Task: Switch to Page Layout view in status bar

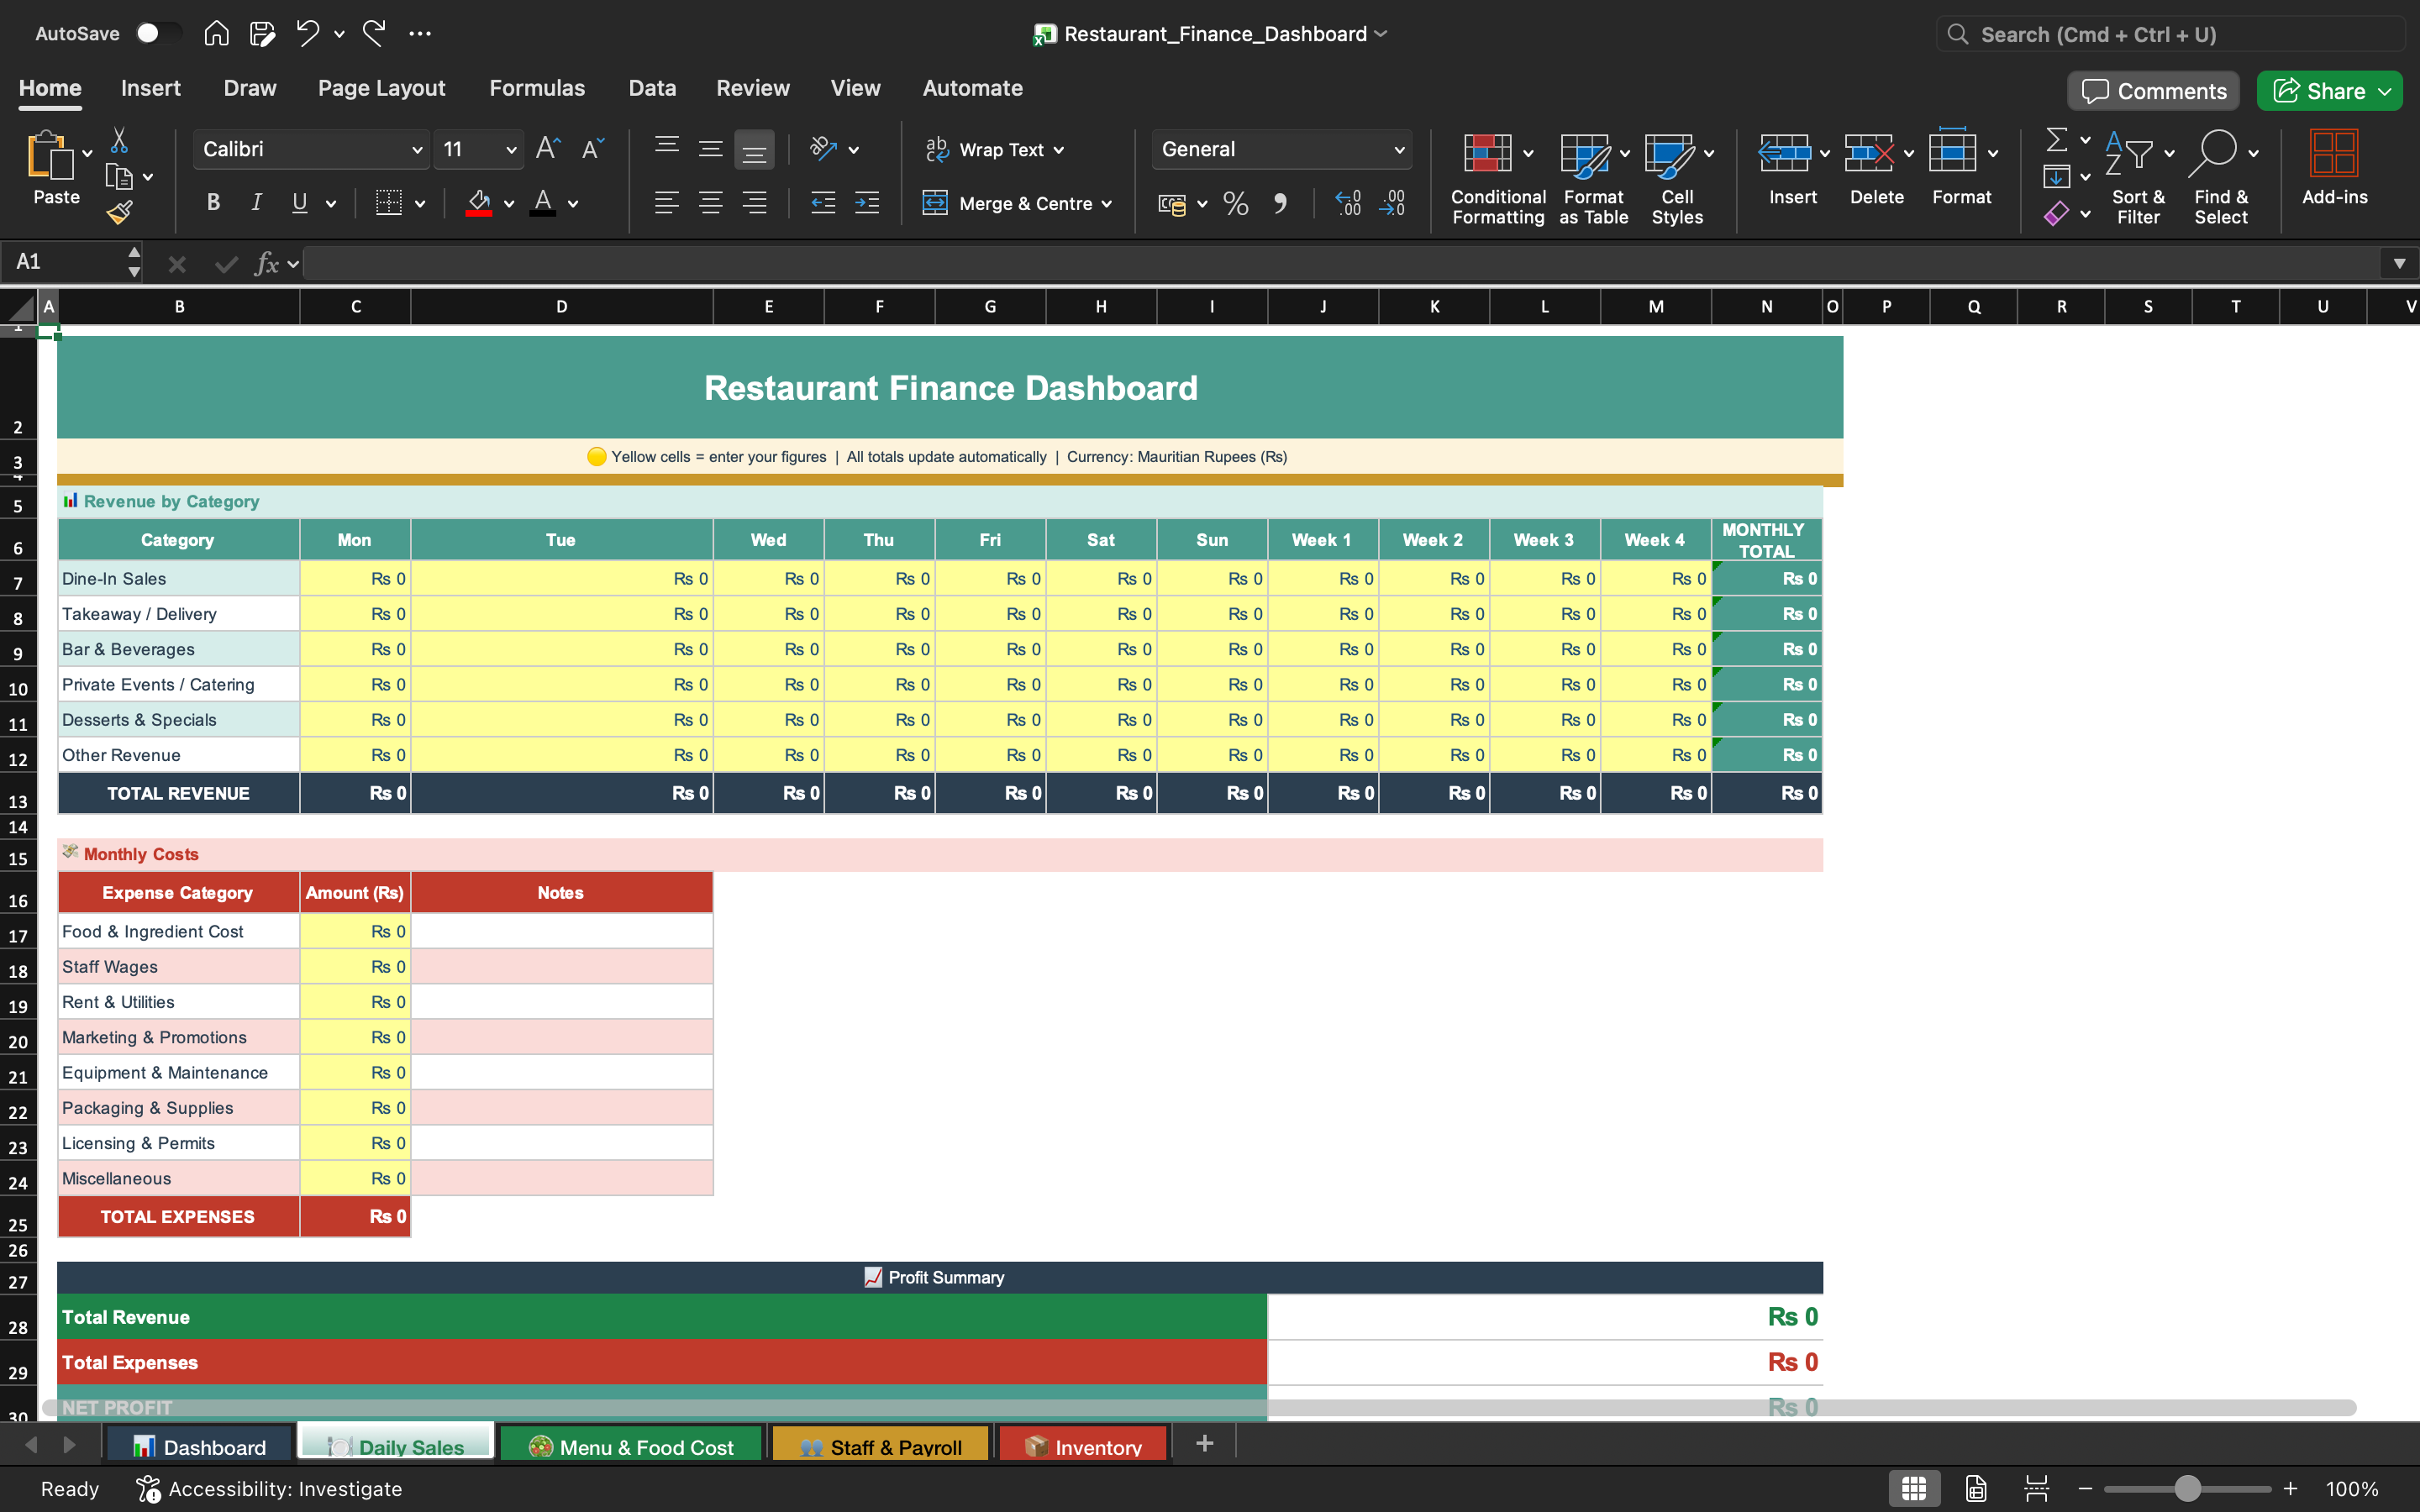Action: pos(1975,1488)
